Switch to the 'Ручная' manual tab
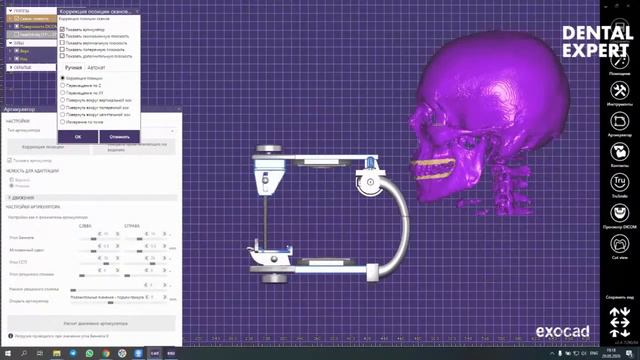 tap(73, 67)
